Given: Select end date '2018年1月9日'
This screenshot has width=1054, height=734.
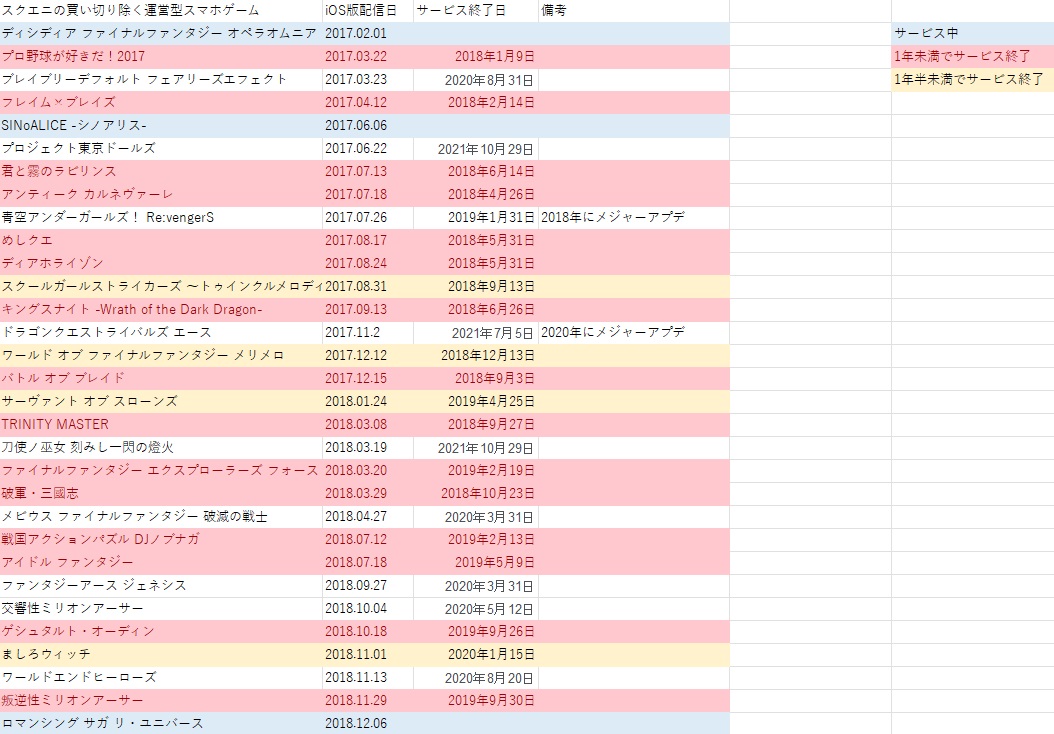Looking at the screenshot, I should pyautogui.click(x=476, y=56).
